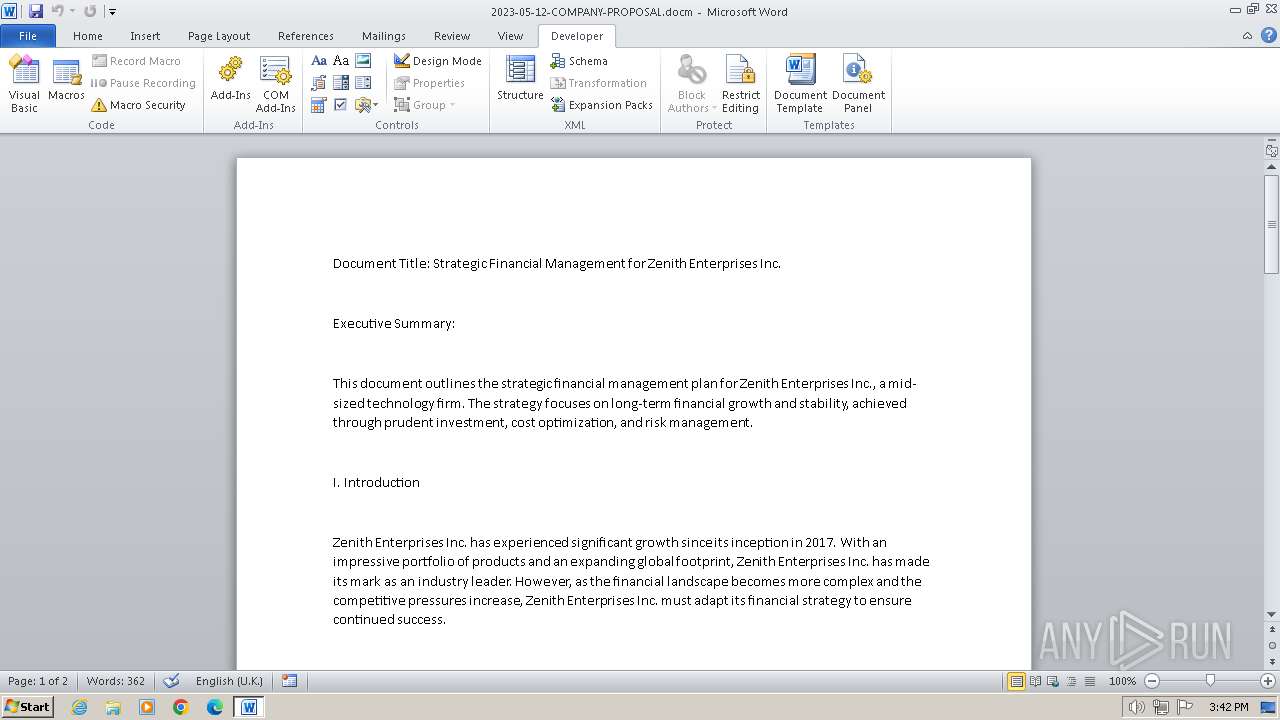Click the zoom slider handle
Image resolution: width=1280 pixels, height=720 pixels.
click(x=1210, y=681)
